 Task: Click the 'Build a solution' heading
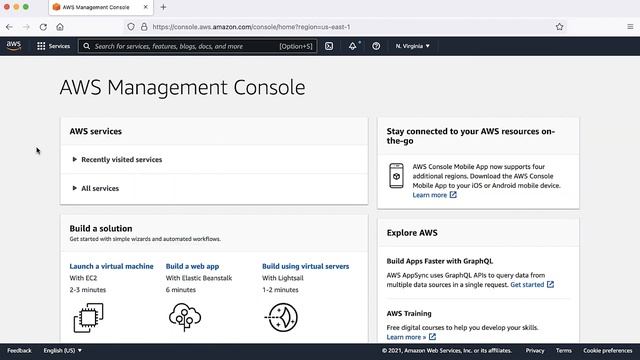(101, 229)
